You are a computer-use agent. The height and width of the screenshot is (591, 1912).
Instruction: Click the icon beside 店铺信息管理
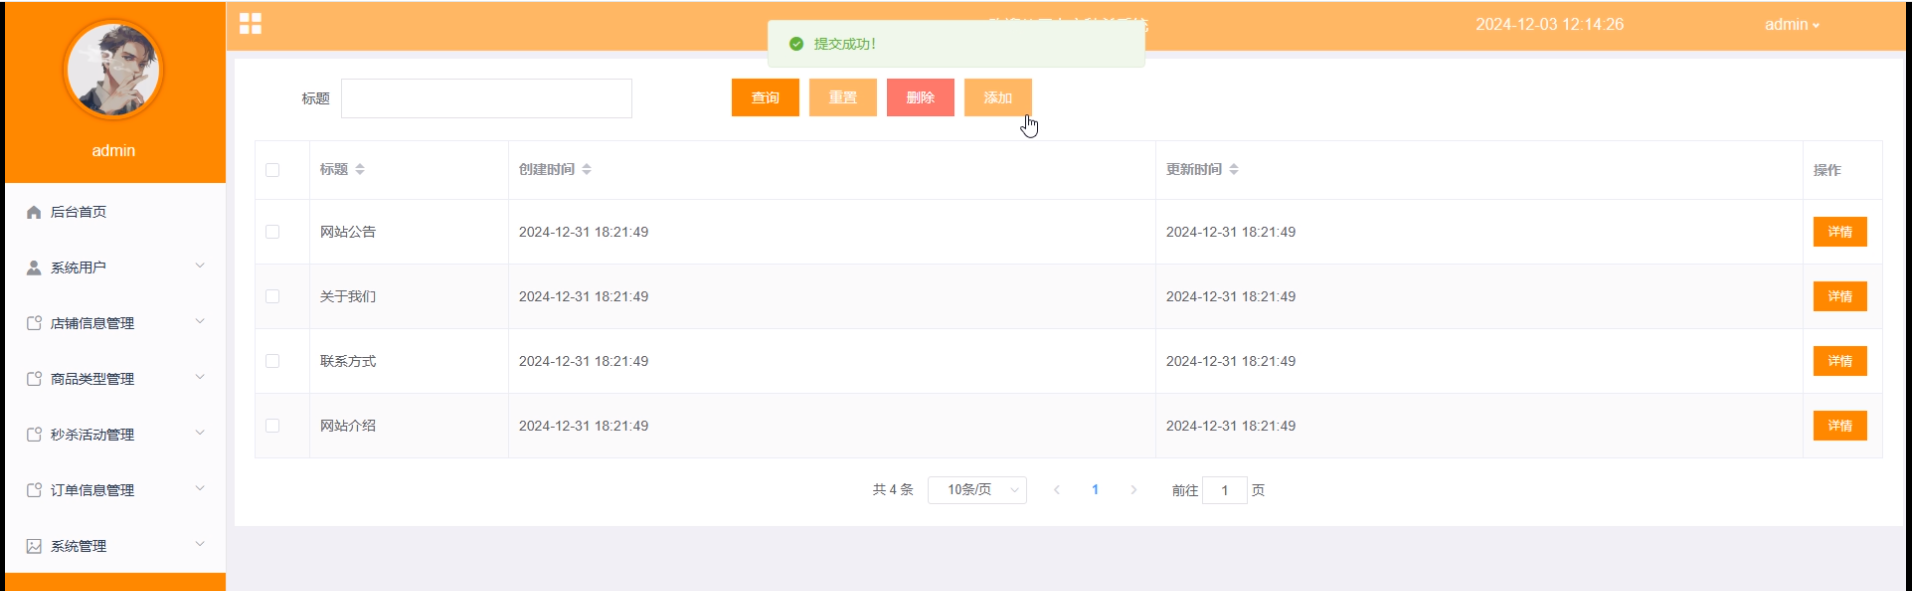click(x=34, y=323)
